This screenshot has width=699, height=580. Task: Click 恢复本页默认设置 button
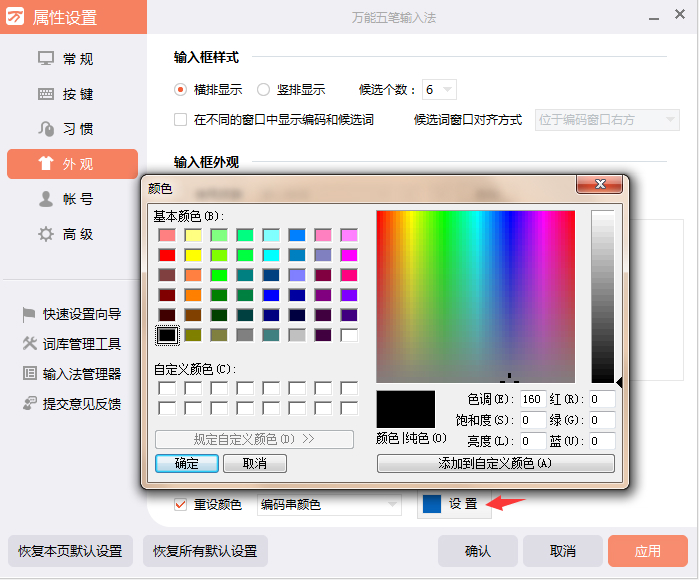(70, 551)
